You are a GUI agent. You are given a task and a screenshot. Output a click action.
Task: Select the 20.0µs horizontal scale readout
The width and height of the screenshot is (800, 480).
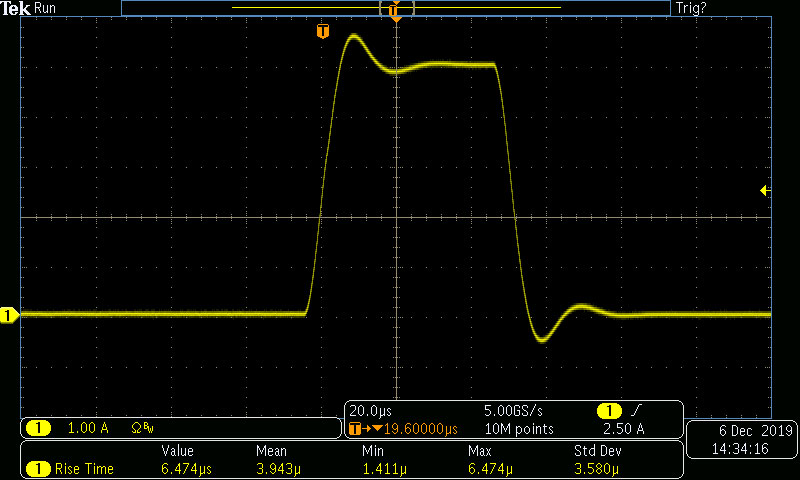(x=372, y=411)
